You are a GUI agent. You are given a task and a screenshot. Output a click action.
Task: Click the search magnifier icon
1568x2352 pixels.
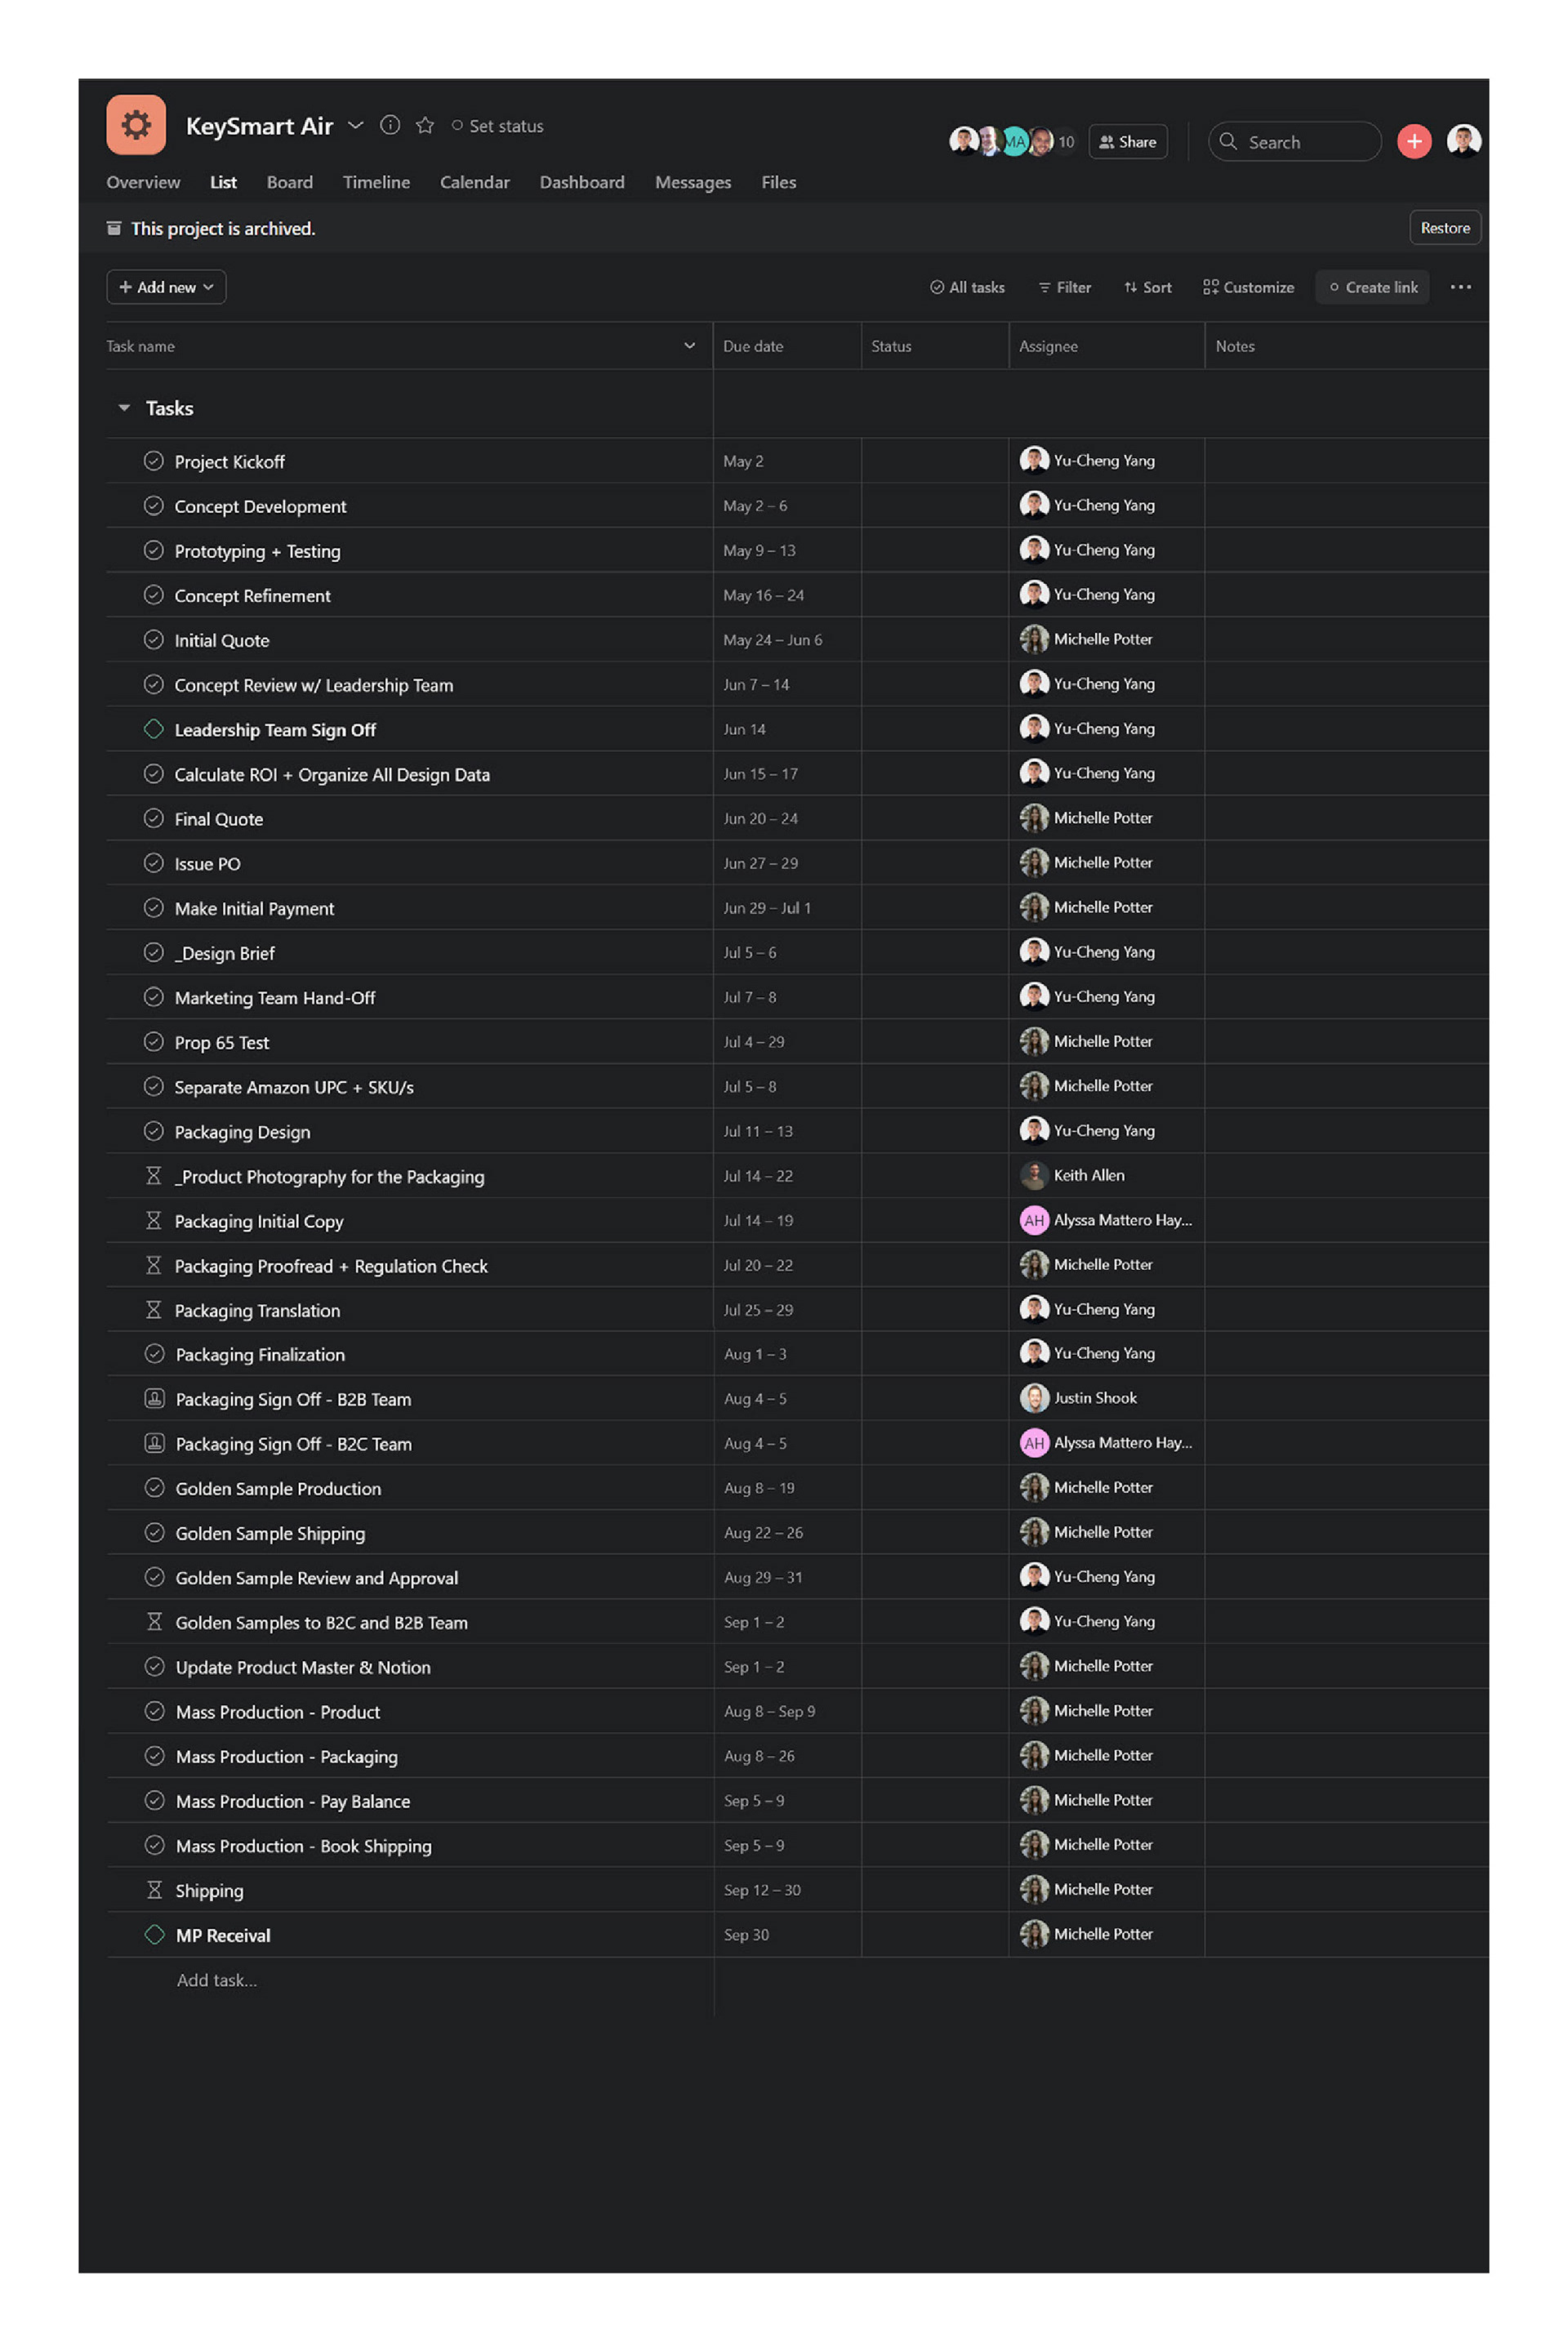tap(1228, 141)
